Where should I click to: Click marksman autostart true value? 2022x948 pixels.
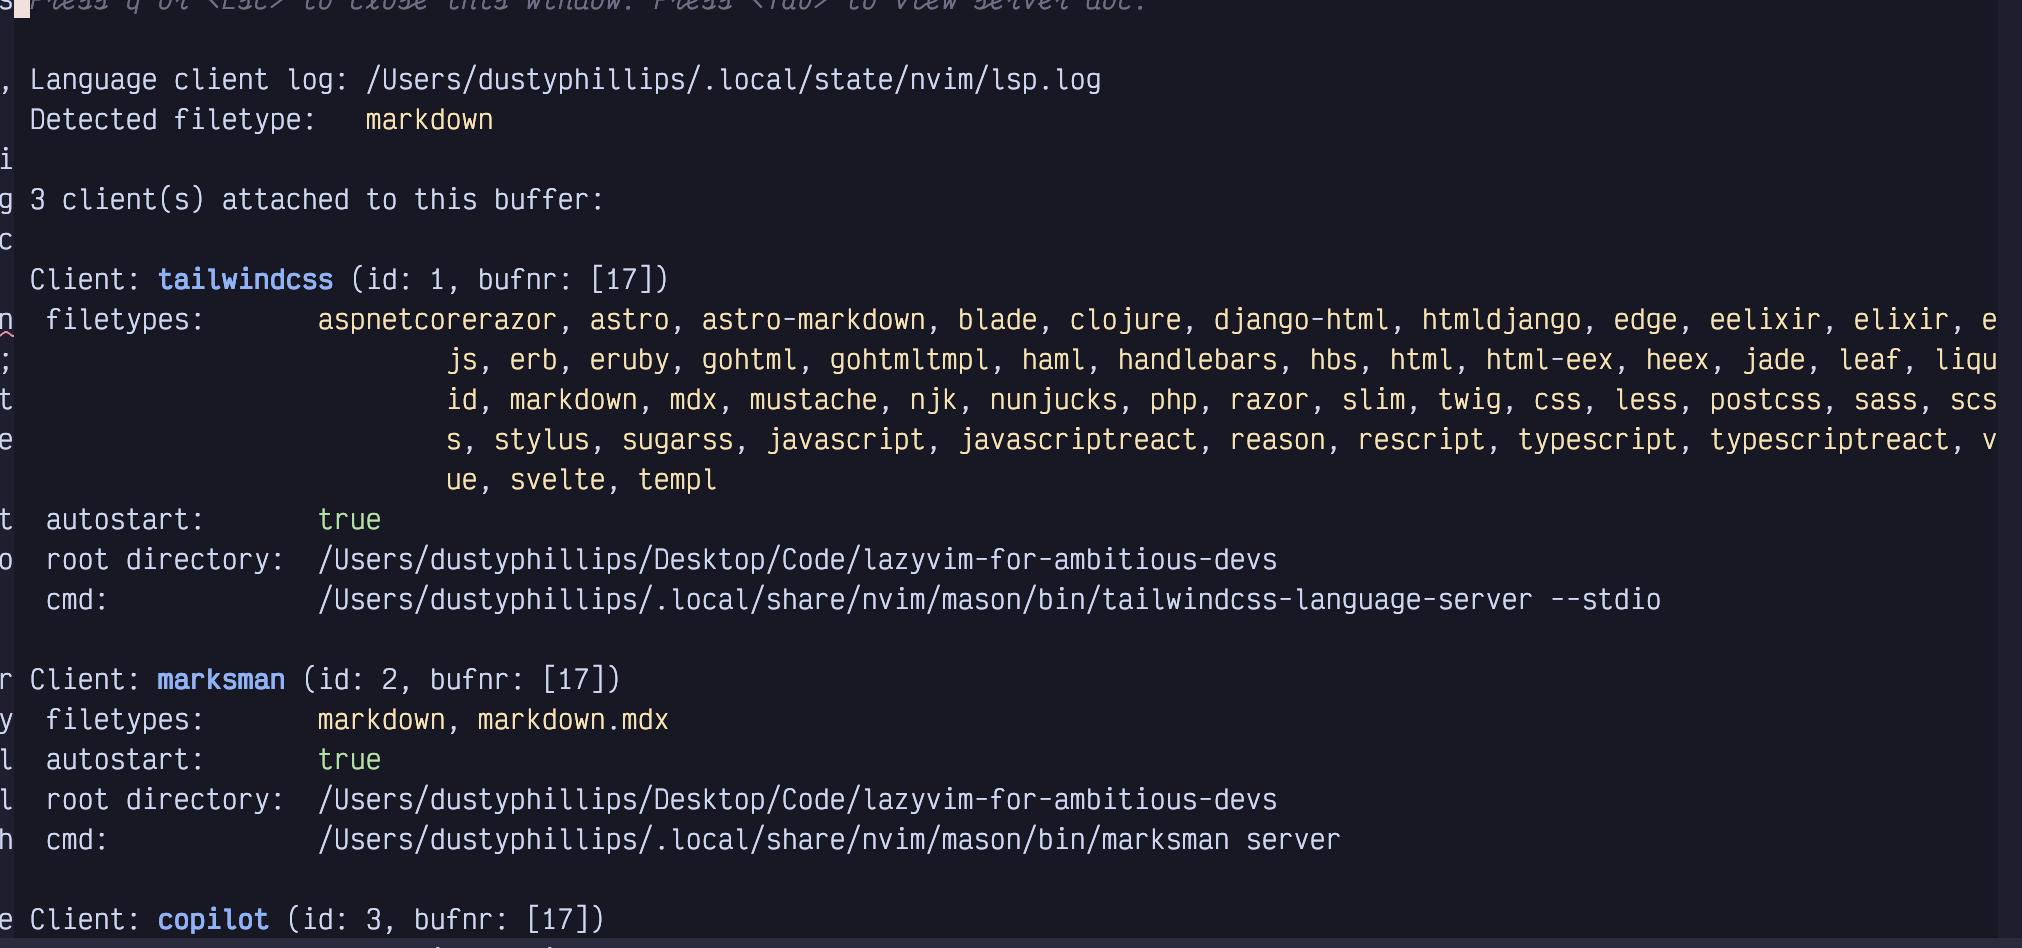[x=349, y=760]
